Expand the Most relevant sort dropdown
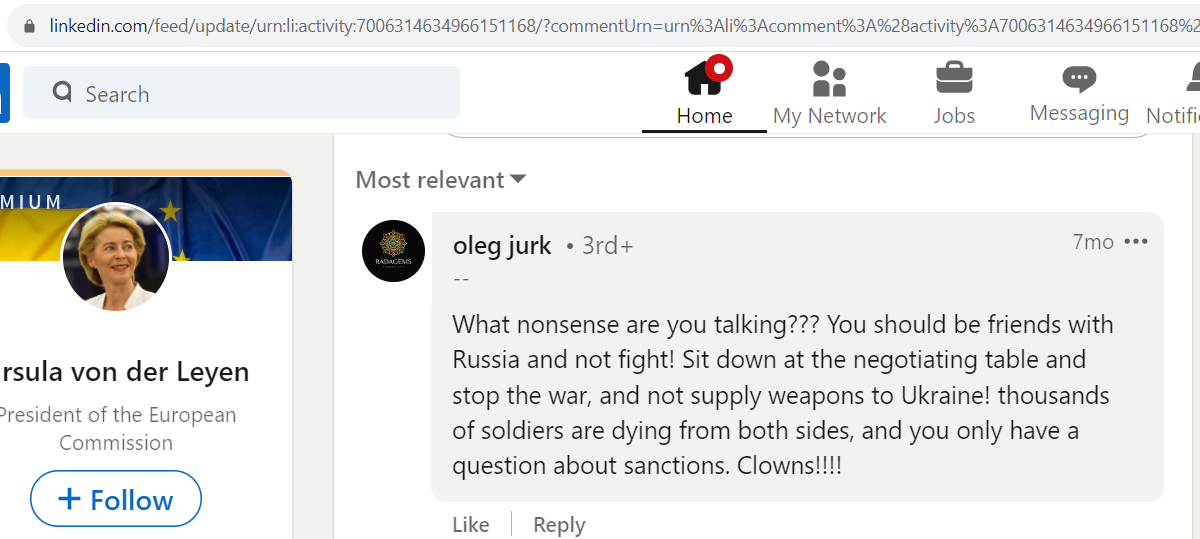Viewport: 1200px width, 539px height. tap(441, 180)
